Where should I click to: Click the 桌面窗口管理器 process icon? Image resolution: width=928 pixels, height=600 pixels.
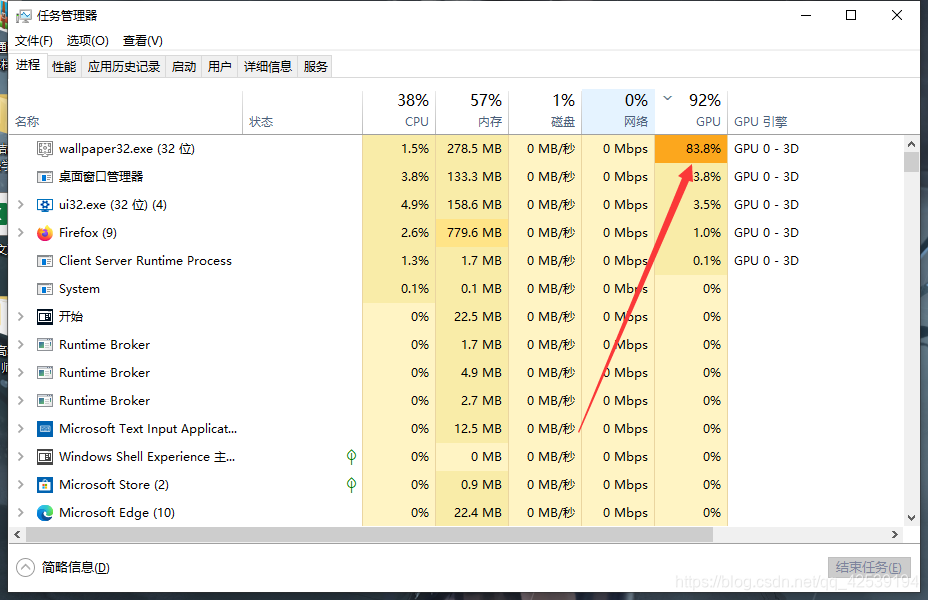[x=44, y=177]
